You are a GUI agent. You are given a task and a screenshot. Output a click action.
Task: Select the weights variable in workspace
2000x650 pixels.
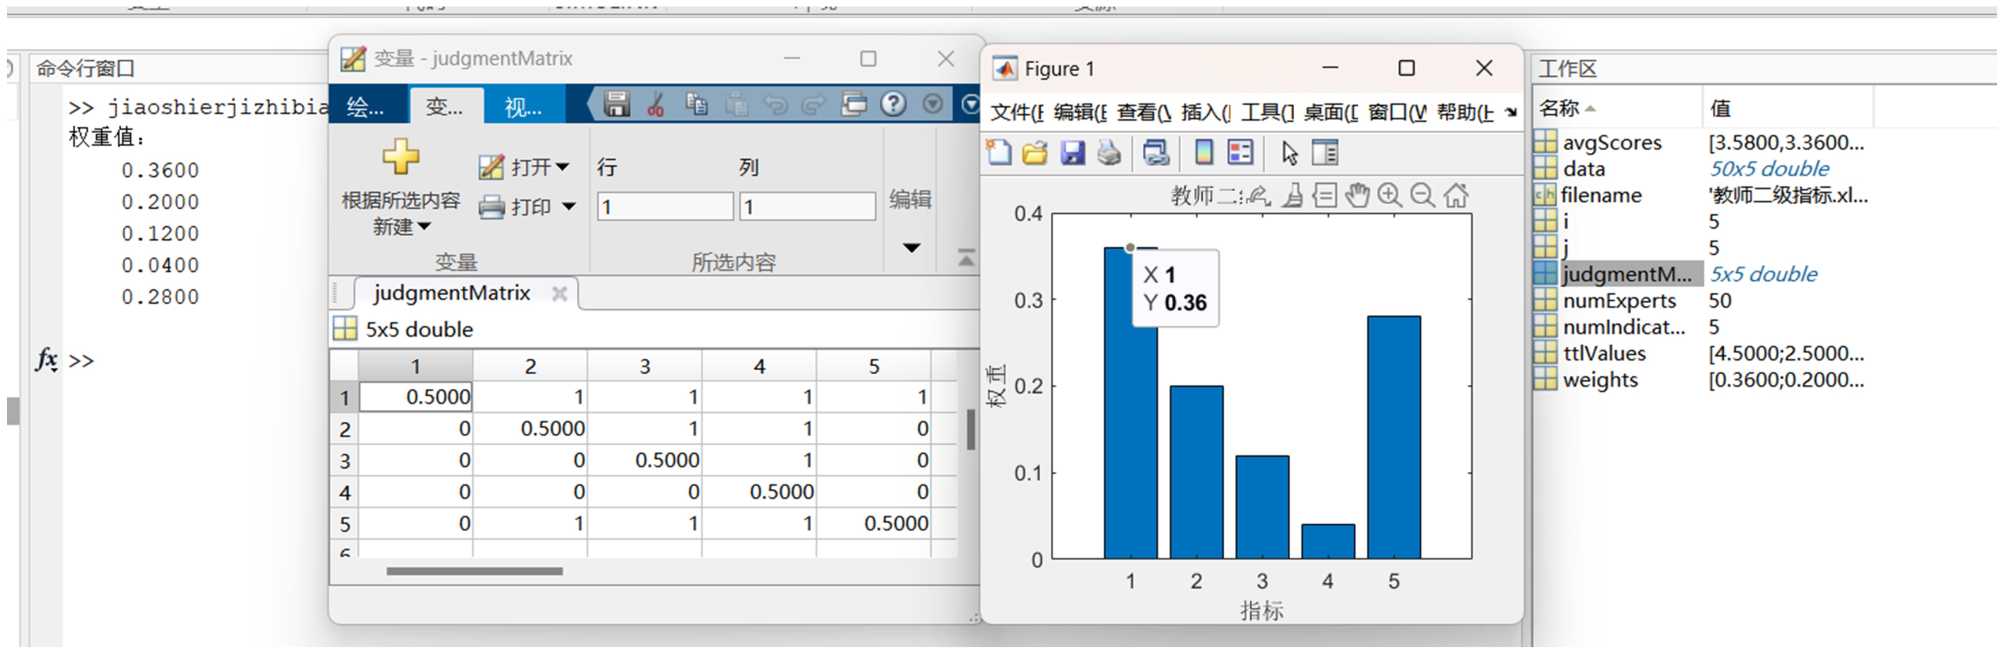point(1600,380)
